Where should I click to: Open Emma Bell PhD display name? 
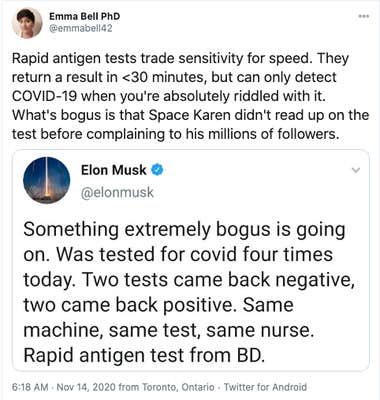pos(85,16)
